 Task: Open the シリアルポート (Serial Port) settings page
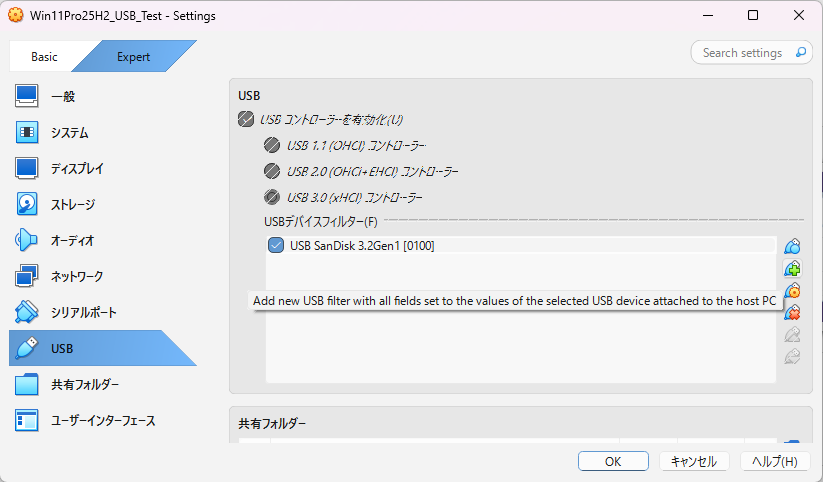82,312
